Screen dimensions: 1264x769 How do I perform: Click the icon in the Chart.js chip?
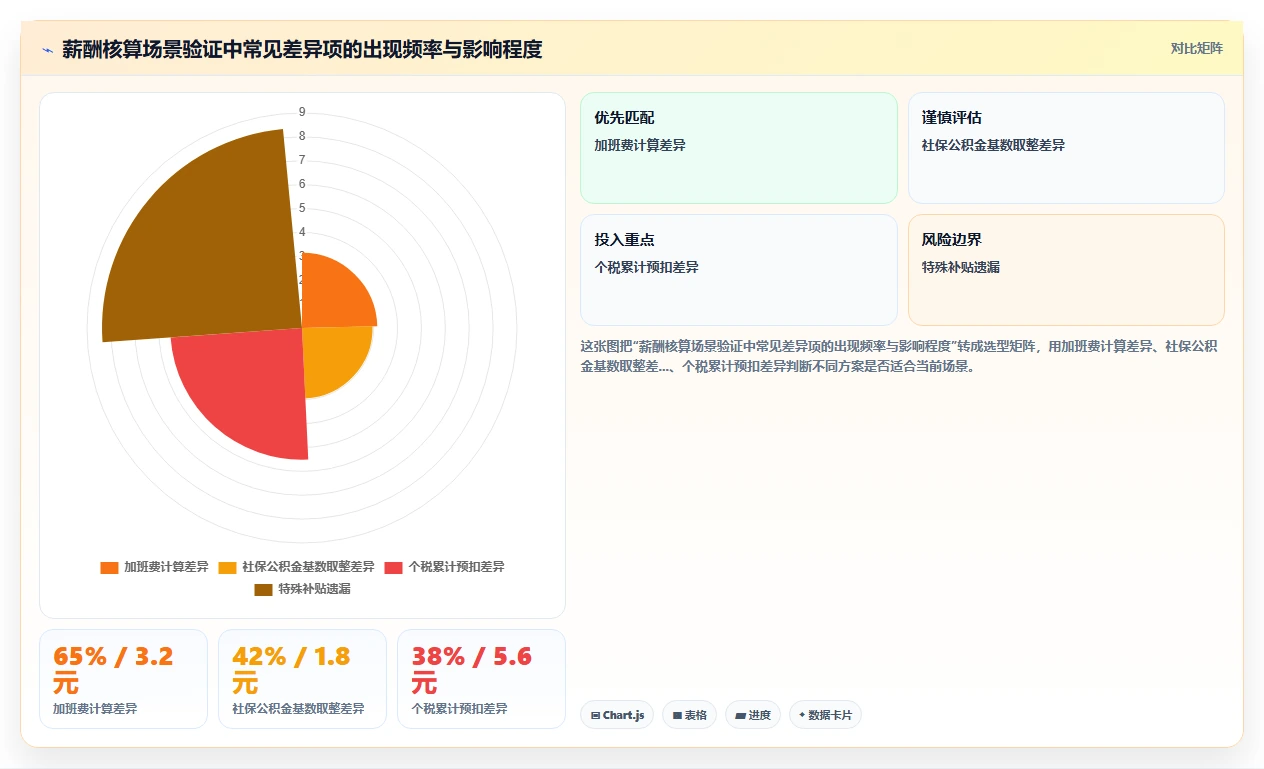tap(595, 716)
